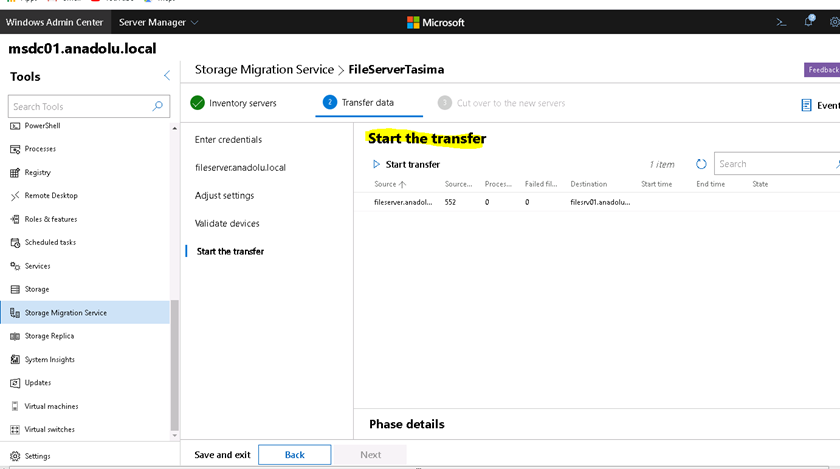Select the Start the transfer step

(230, 251)
